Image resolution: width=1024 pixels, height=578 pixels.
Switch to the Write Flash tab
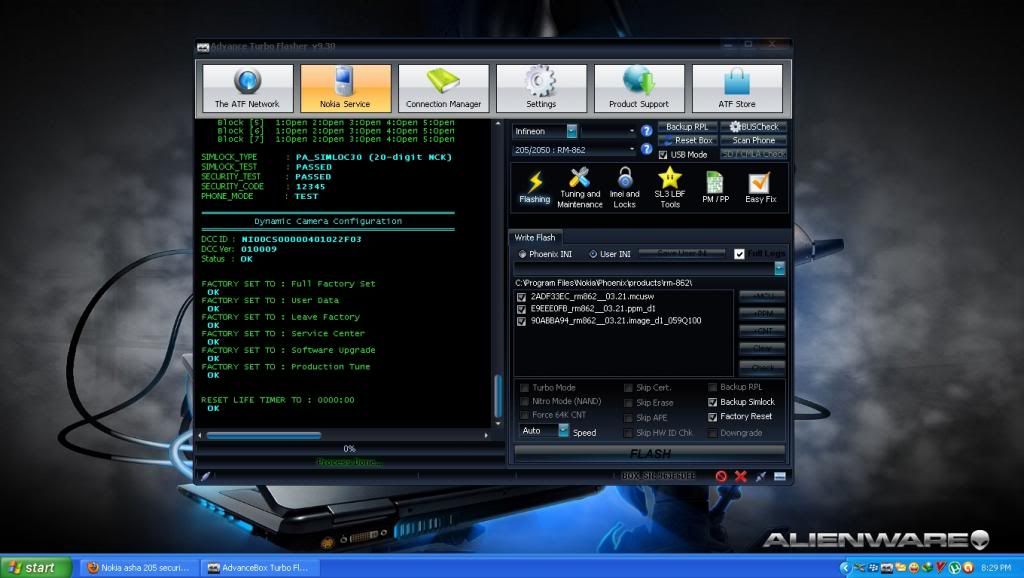tap(534, 237)
